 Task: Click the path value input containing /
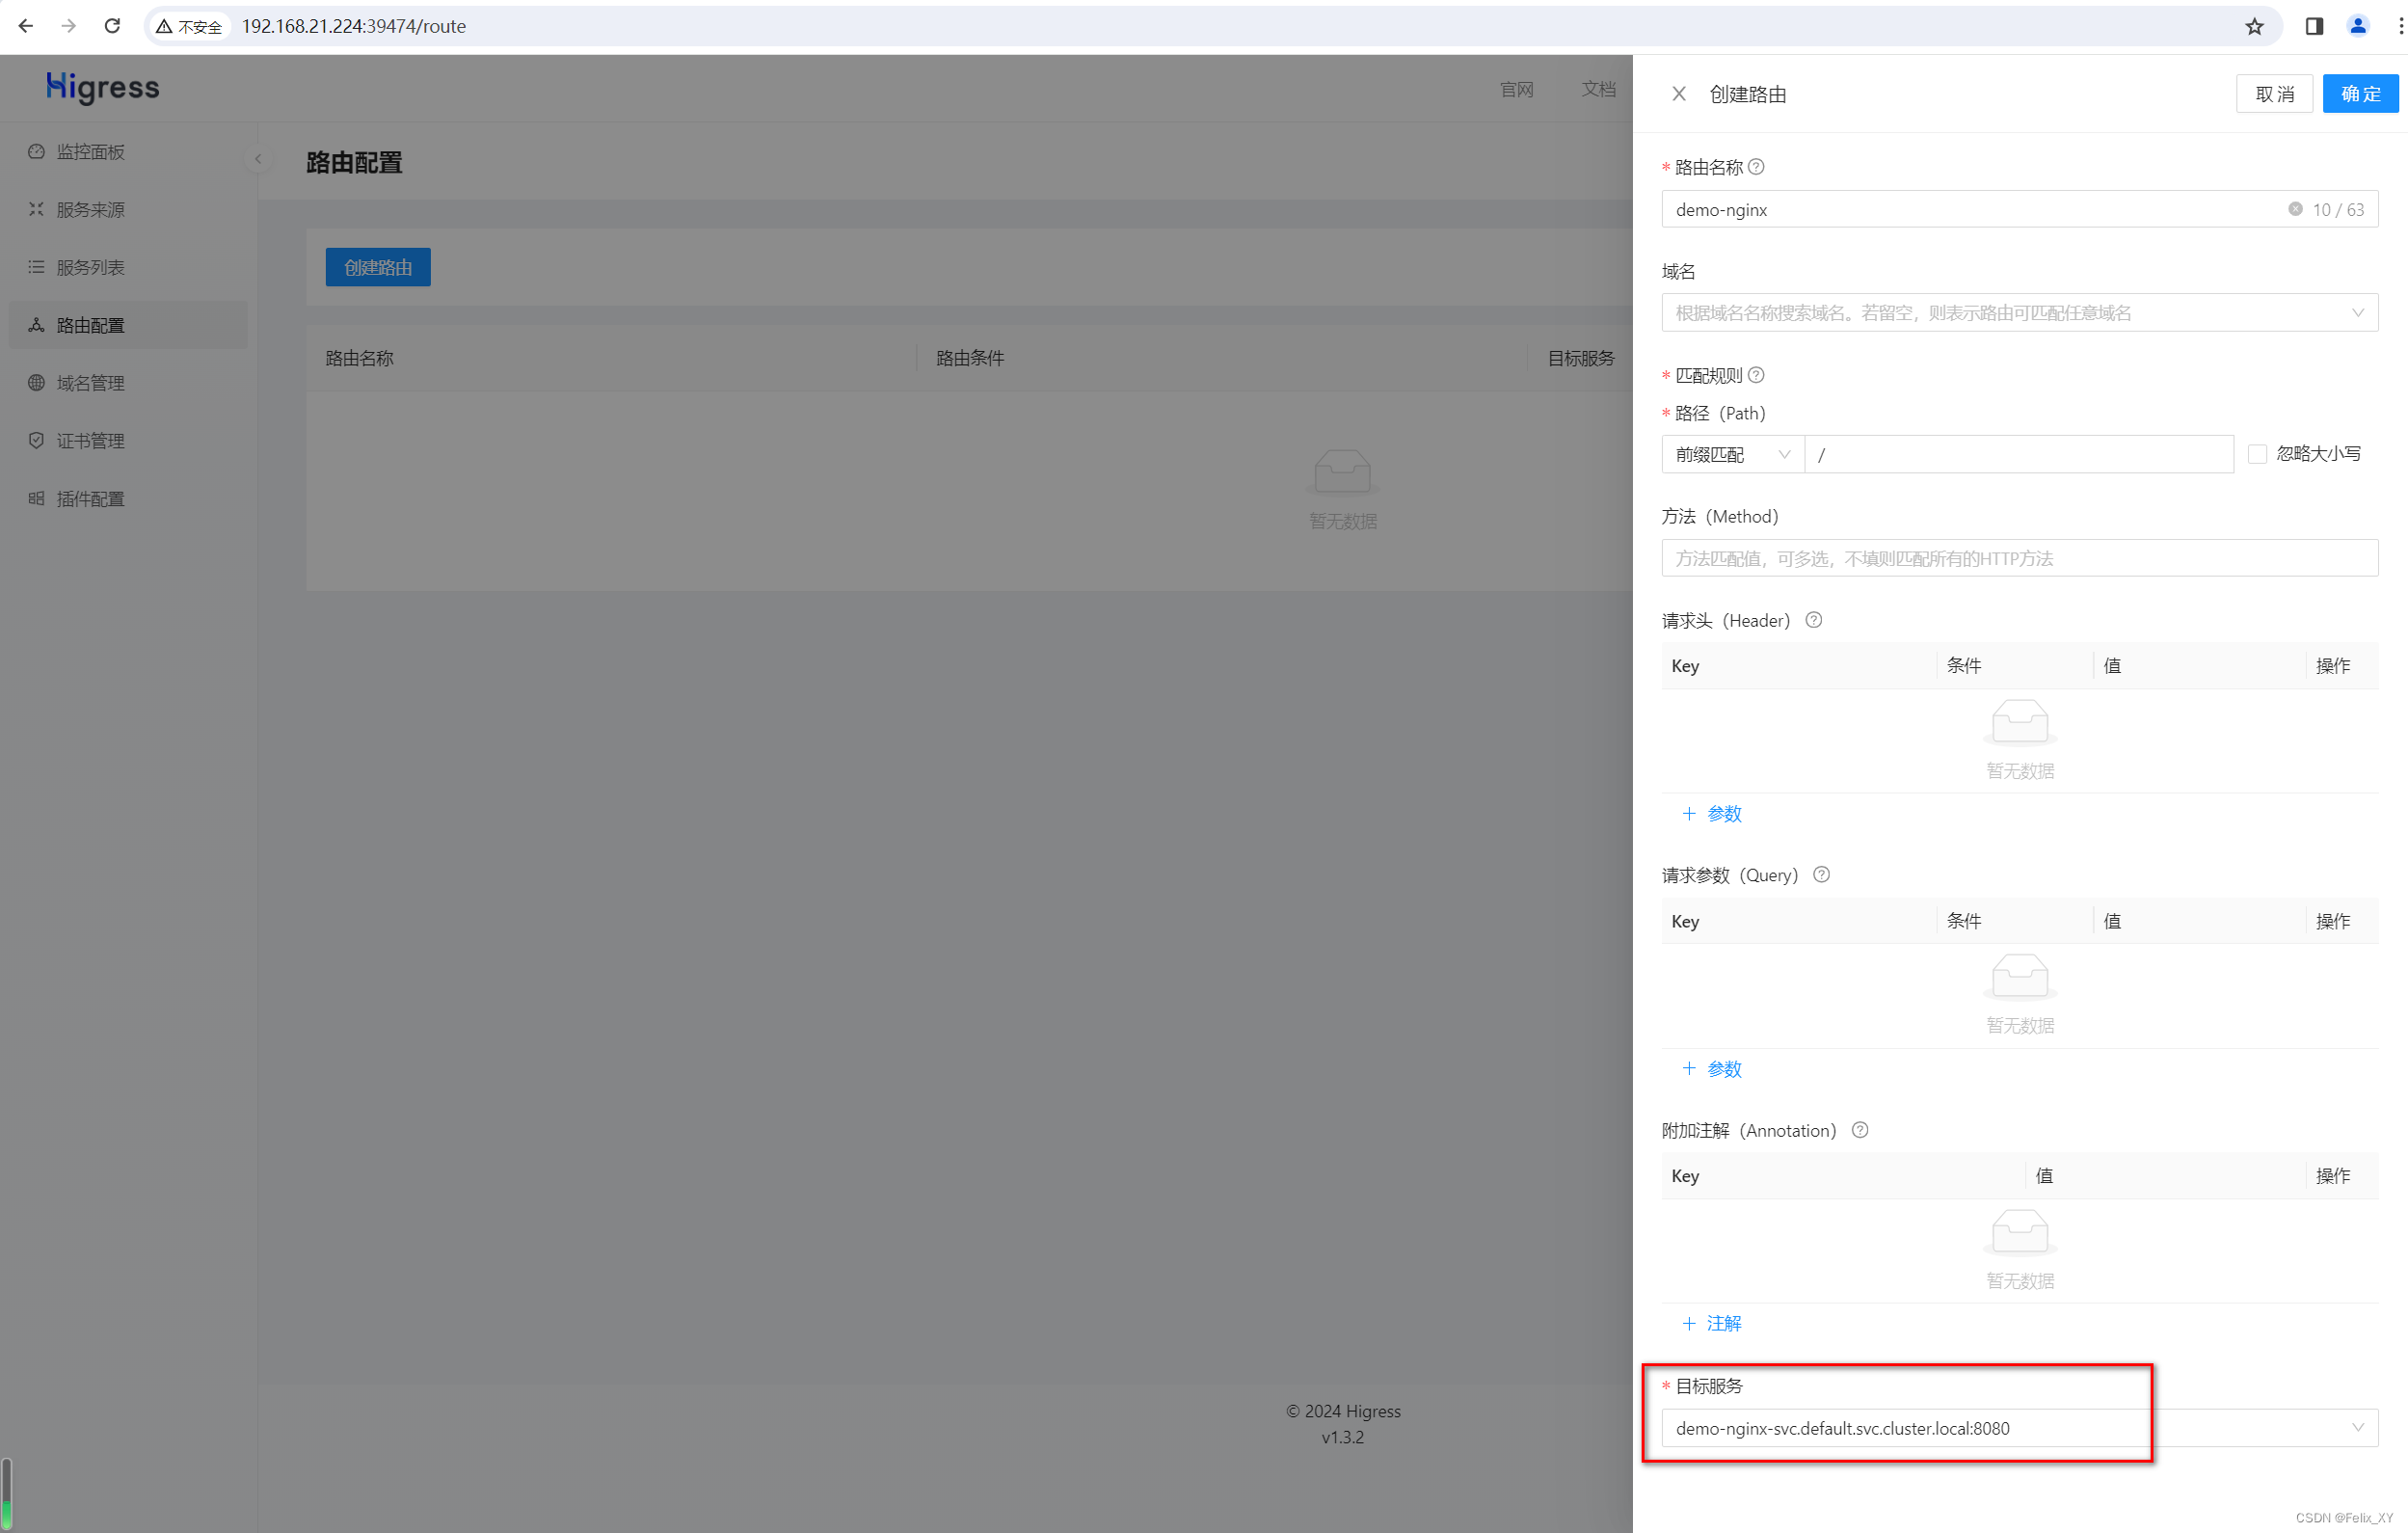pyautogui.click(x=2019, y=454)
